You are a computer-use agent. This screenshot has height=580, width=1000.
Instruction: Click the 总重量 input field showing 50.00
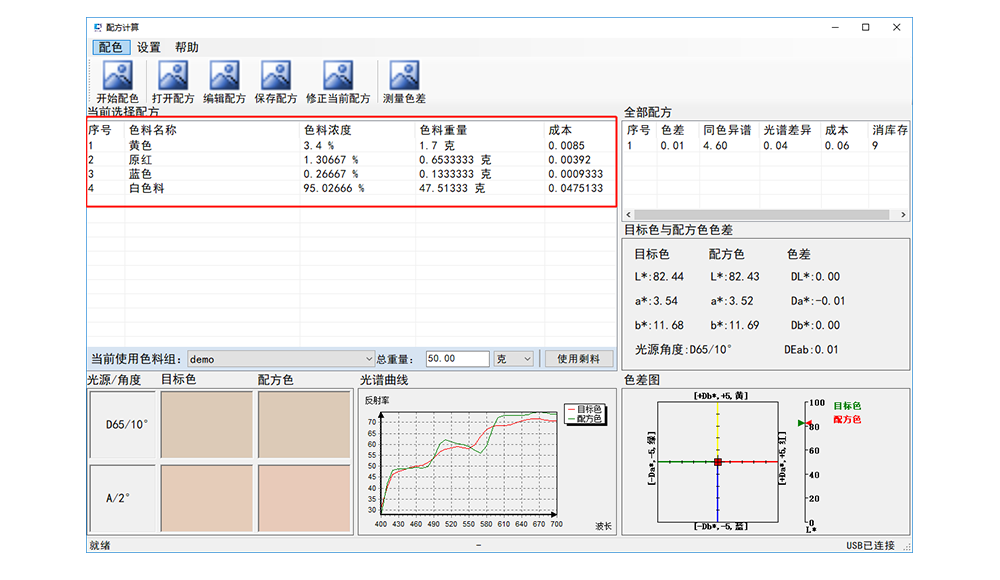[x=457, y=359]
